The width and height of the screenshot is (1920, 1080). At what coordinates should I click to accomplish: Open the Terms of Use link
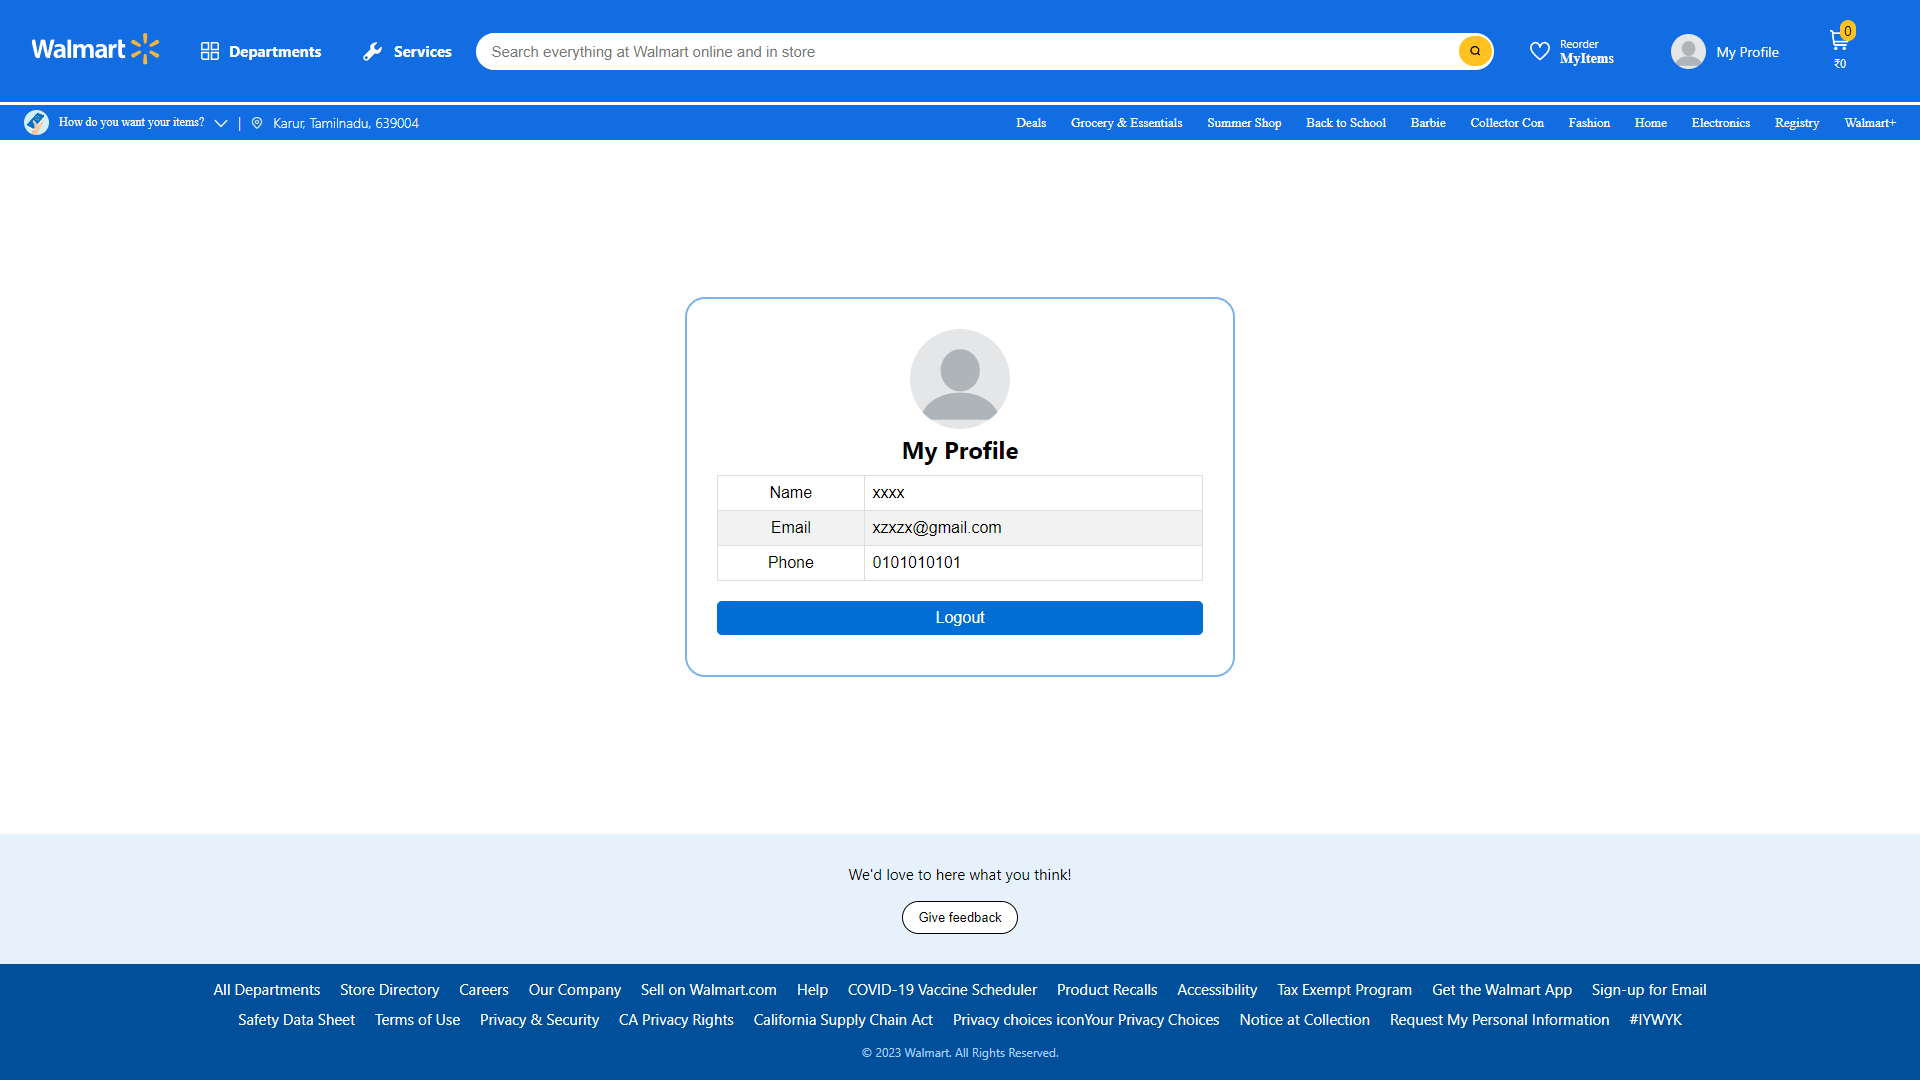[x=417, y=1020]
